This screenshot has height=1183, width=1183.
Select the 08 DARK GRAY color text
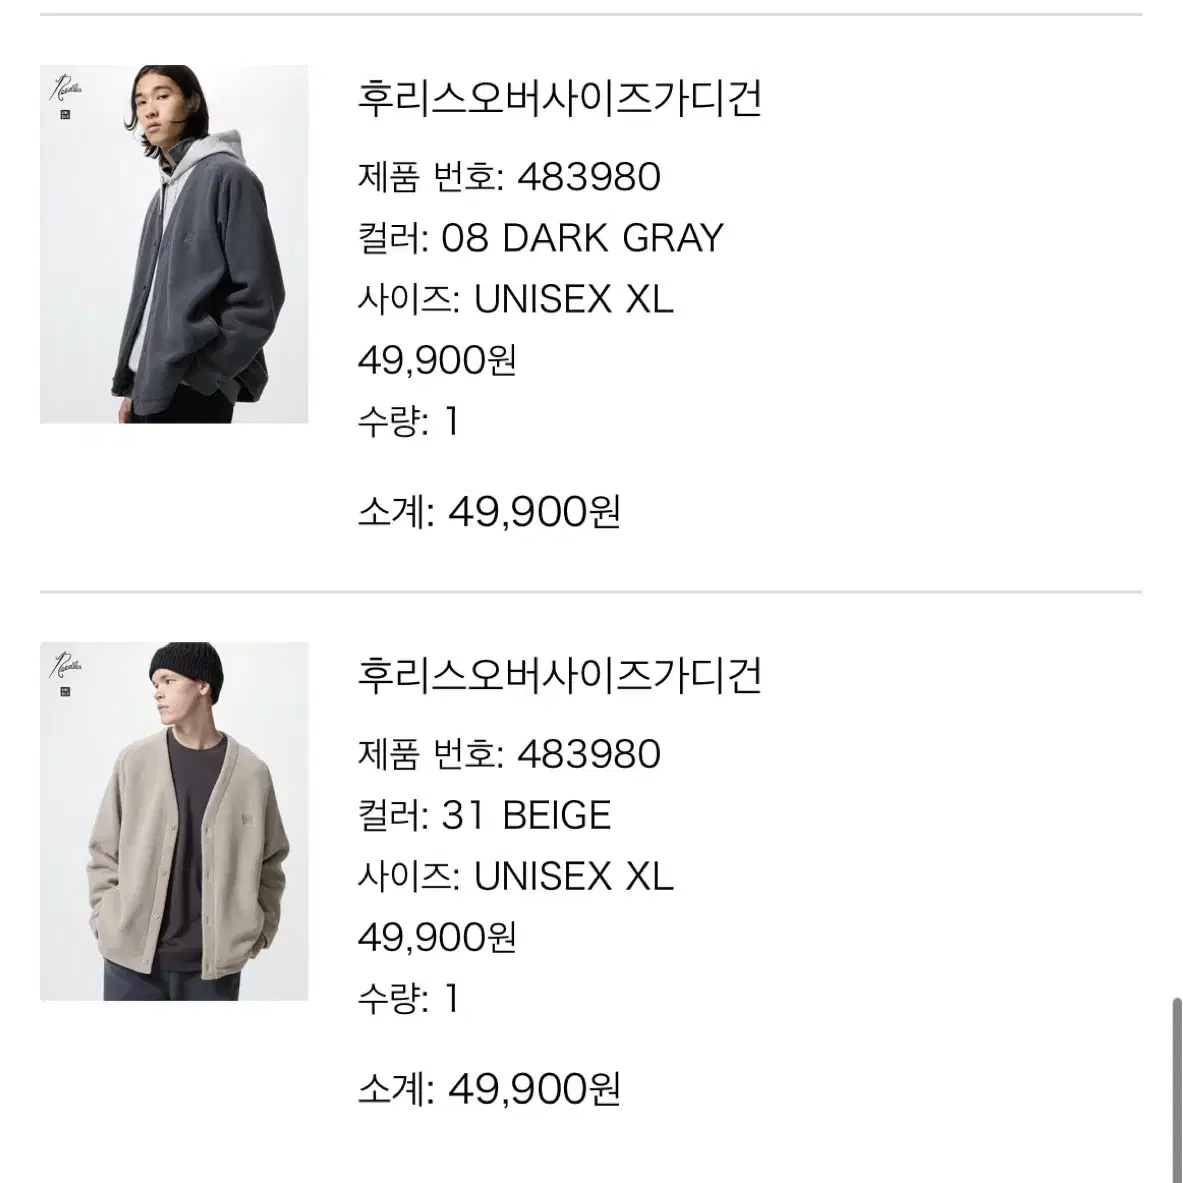pos(582,238)
